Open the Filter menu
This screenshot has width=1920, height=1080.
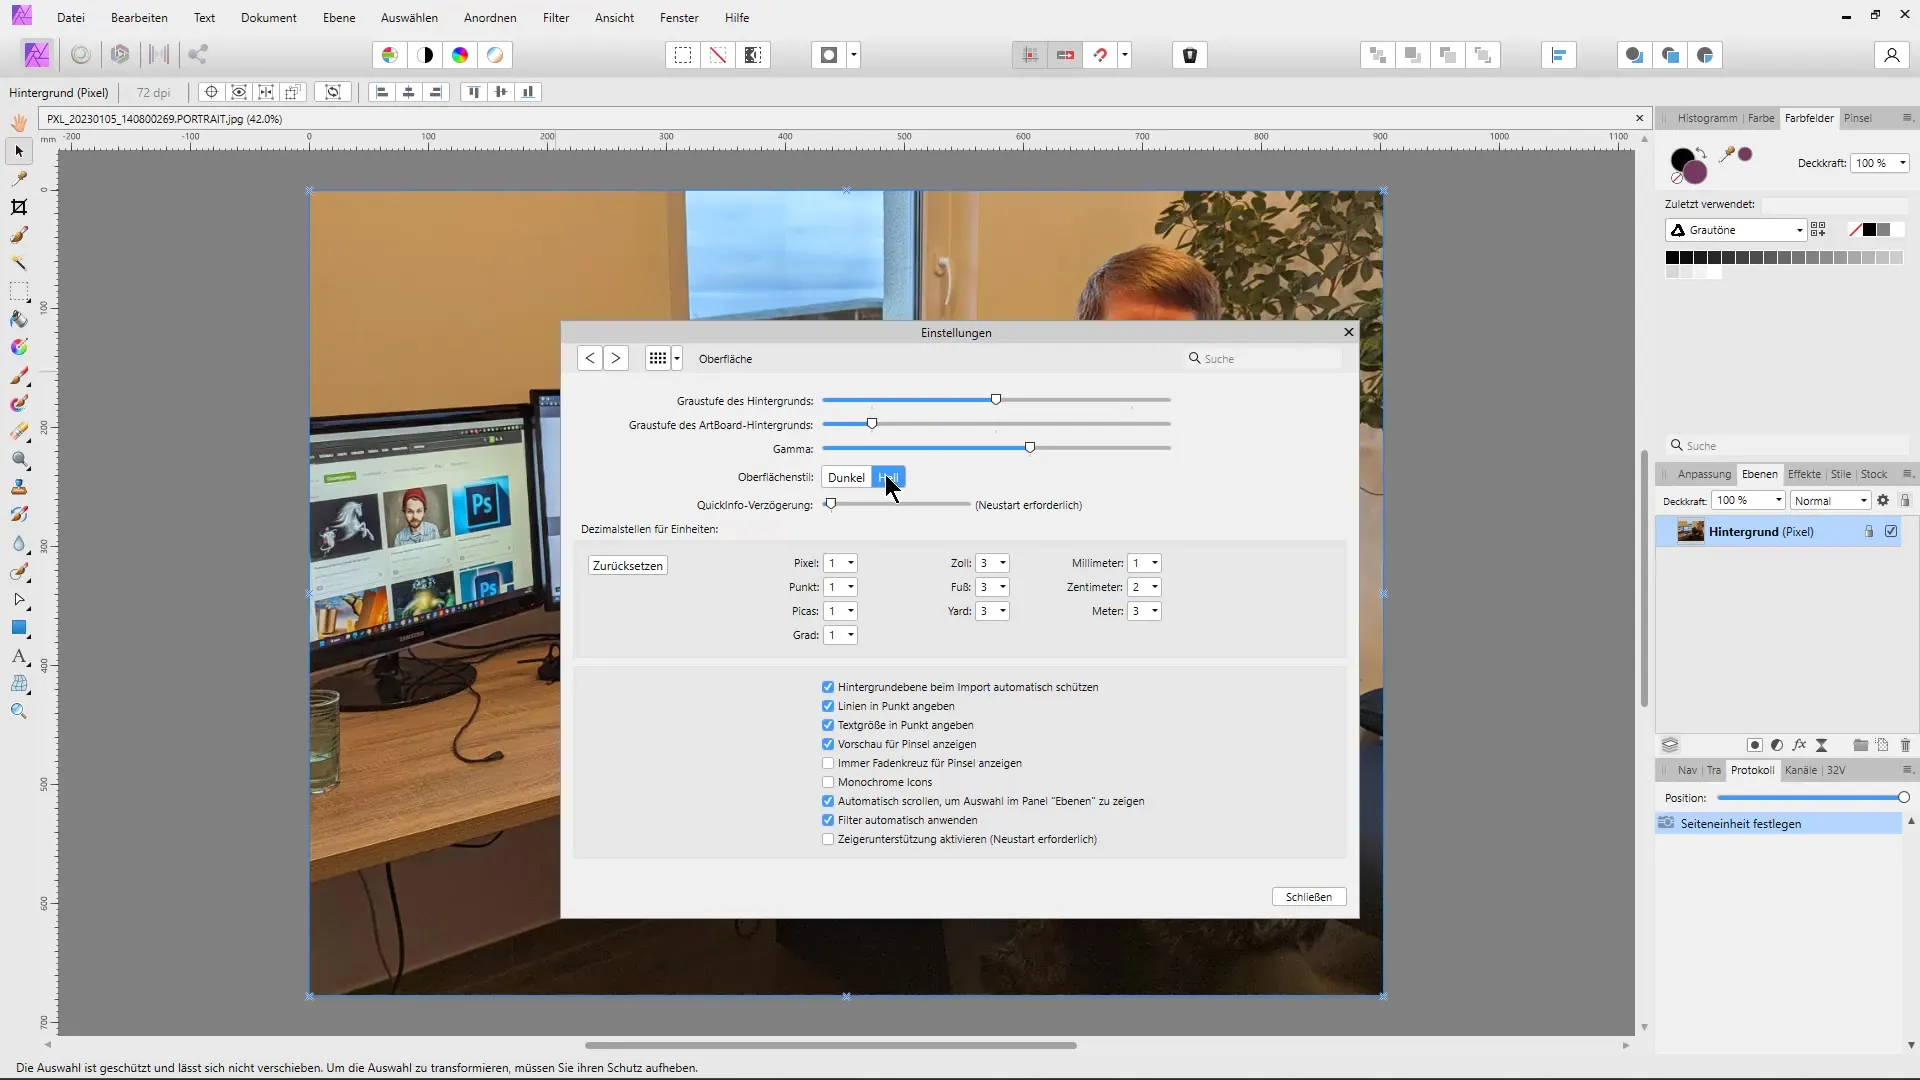(555, 17)
